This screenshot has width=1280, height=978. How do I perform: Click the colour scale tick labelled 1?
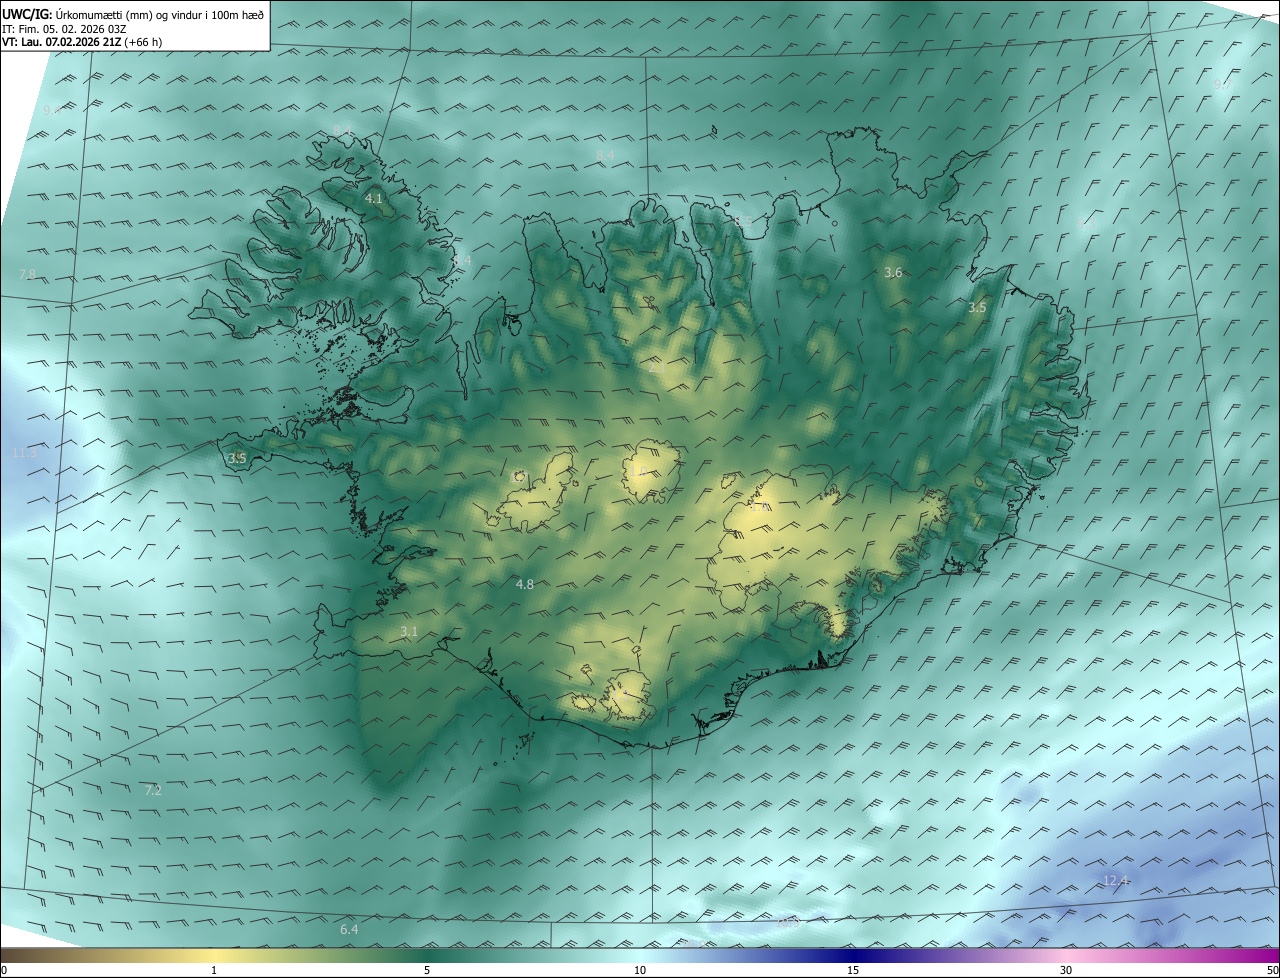pos(214,970)
